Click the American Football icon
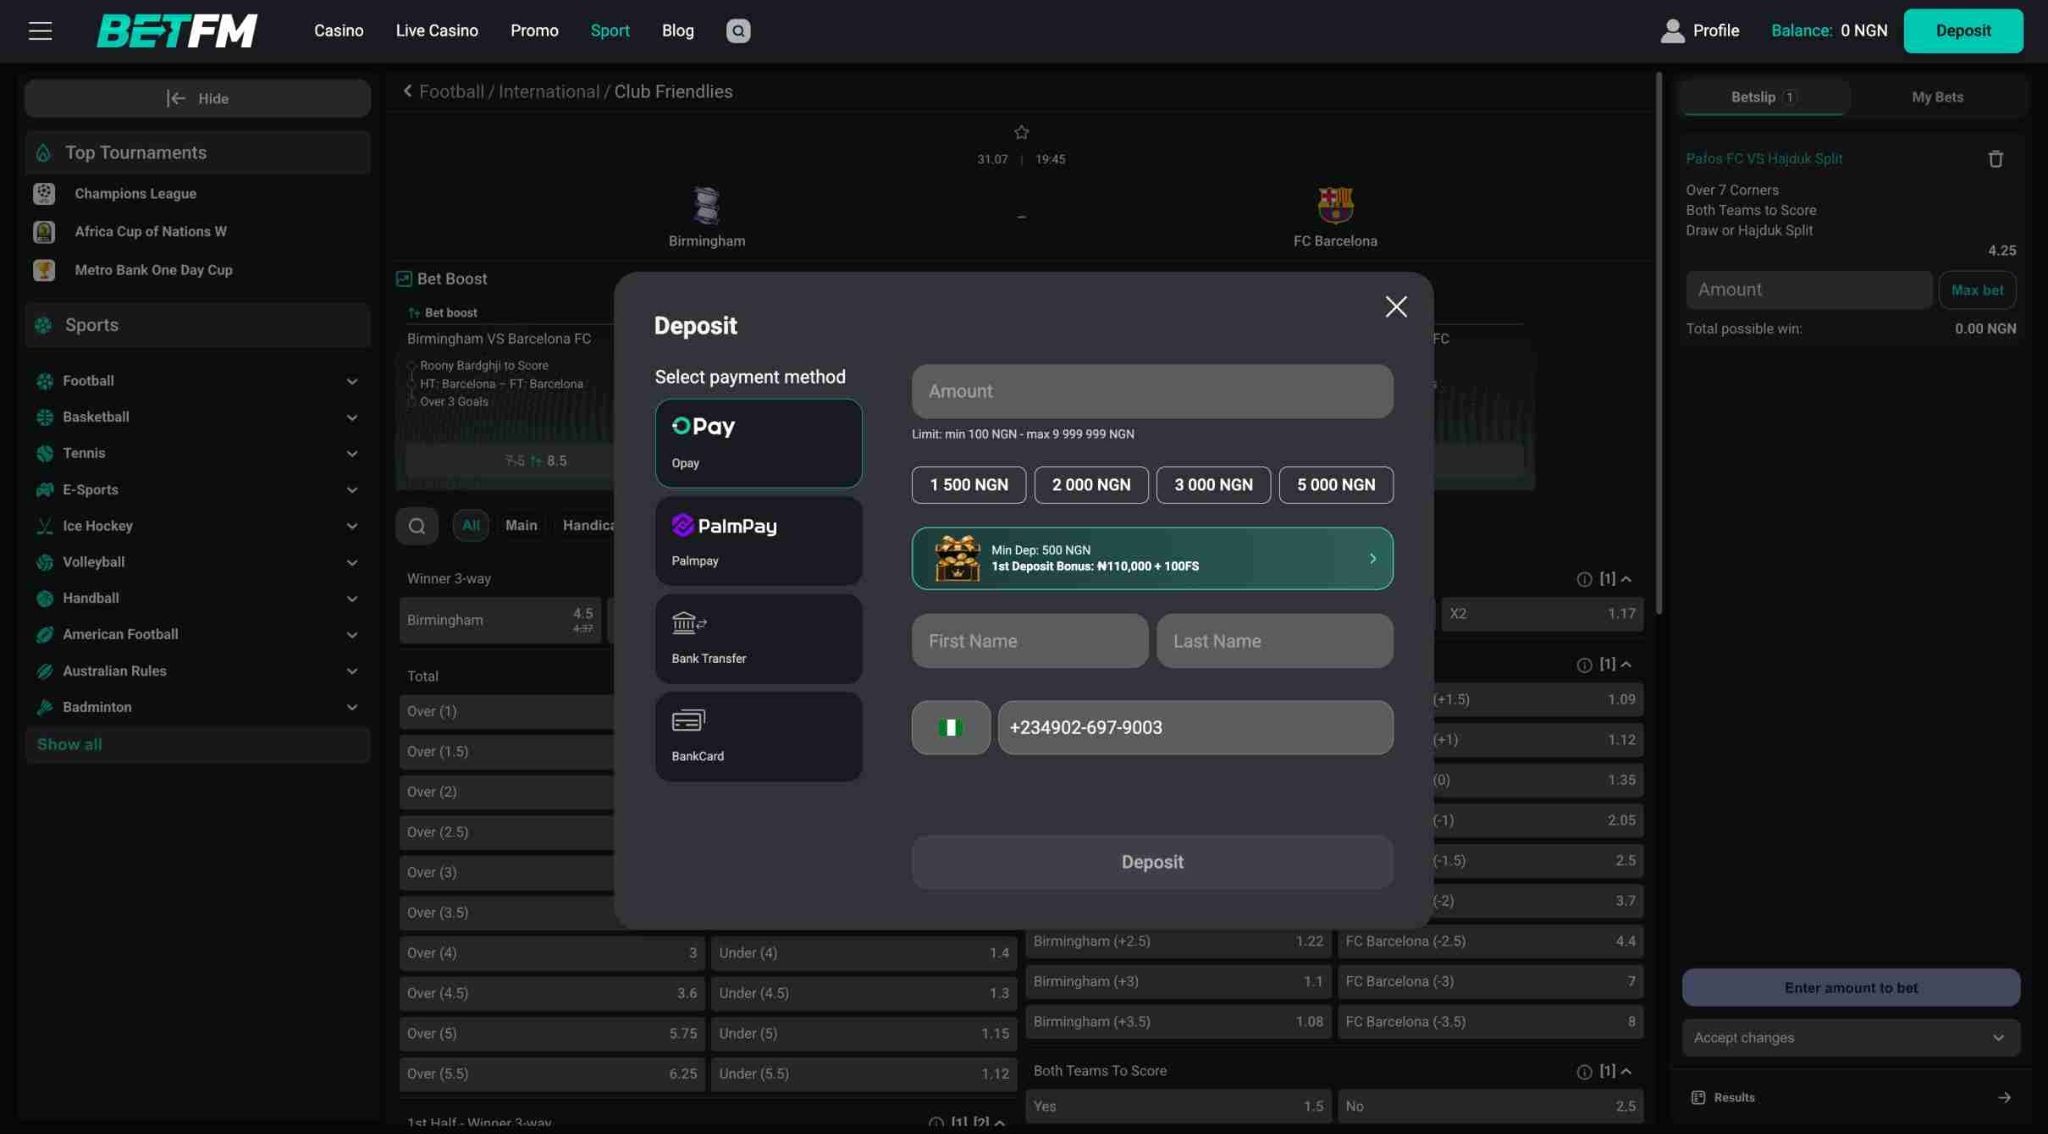 (44, 635)
